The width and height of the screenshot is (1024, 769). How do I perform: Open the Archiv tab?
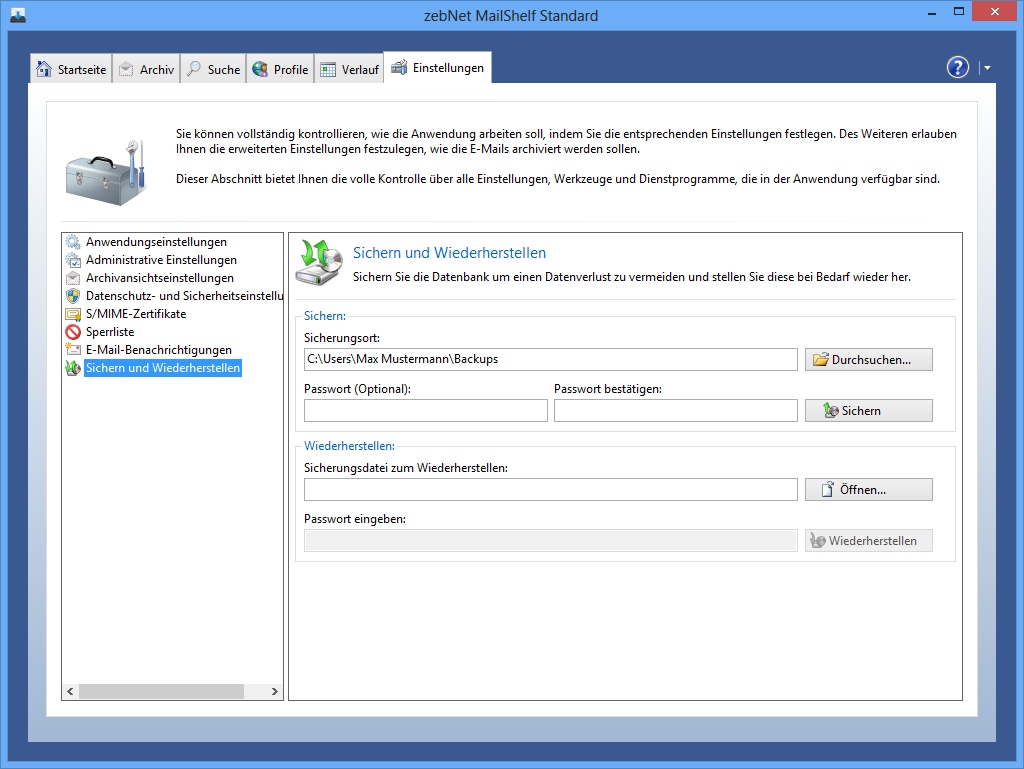(x=146, y=69)
